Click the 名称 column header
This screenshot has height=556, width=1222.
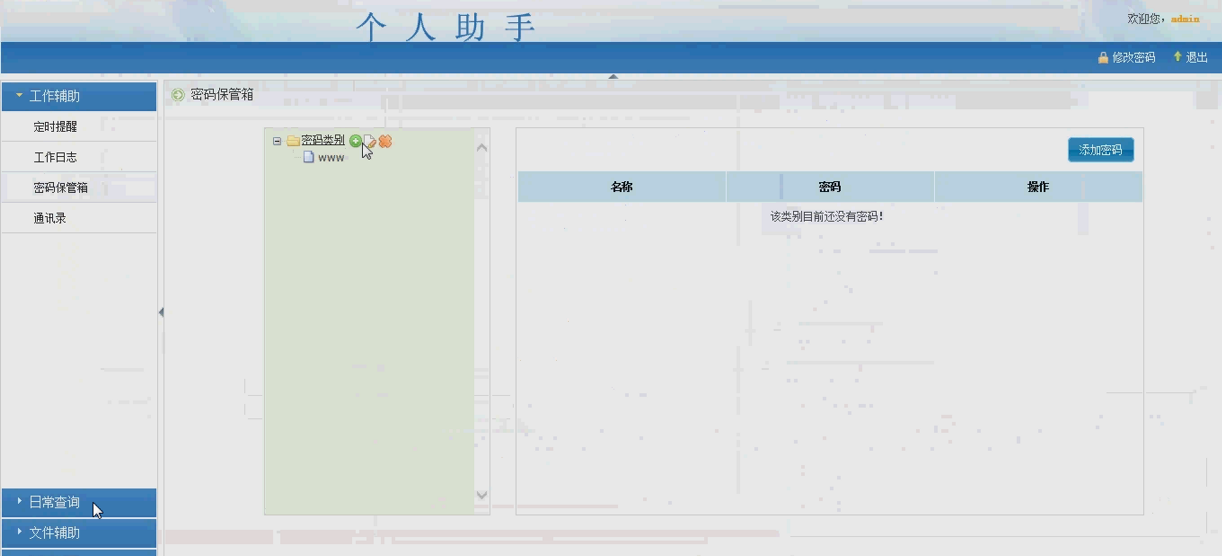tap(622, 187)
